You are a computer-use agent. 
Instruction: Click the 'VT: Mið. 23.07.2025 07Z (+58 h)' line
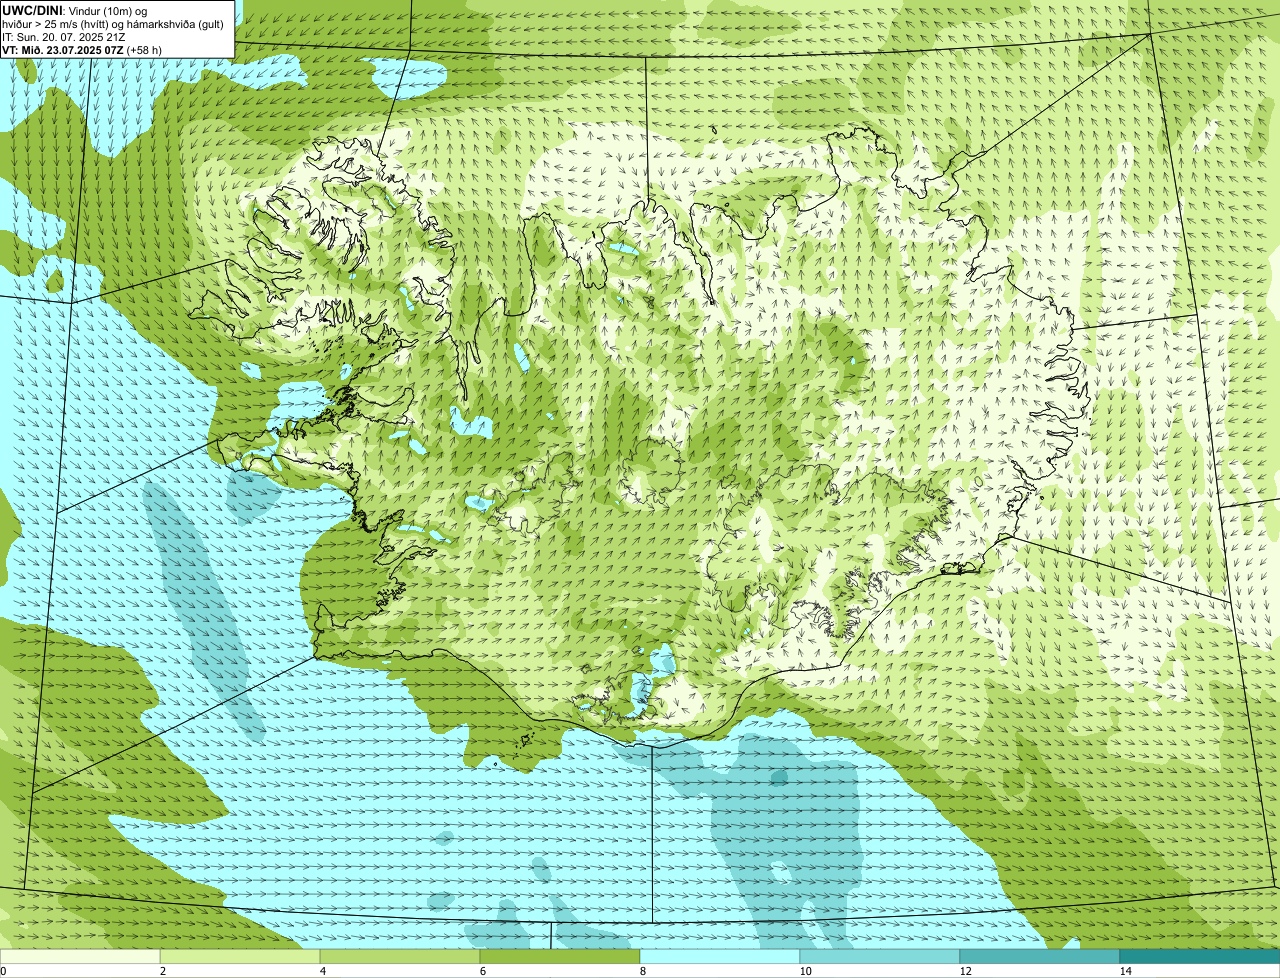point(83,50)
